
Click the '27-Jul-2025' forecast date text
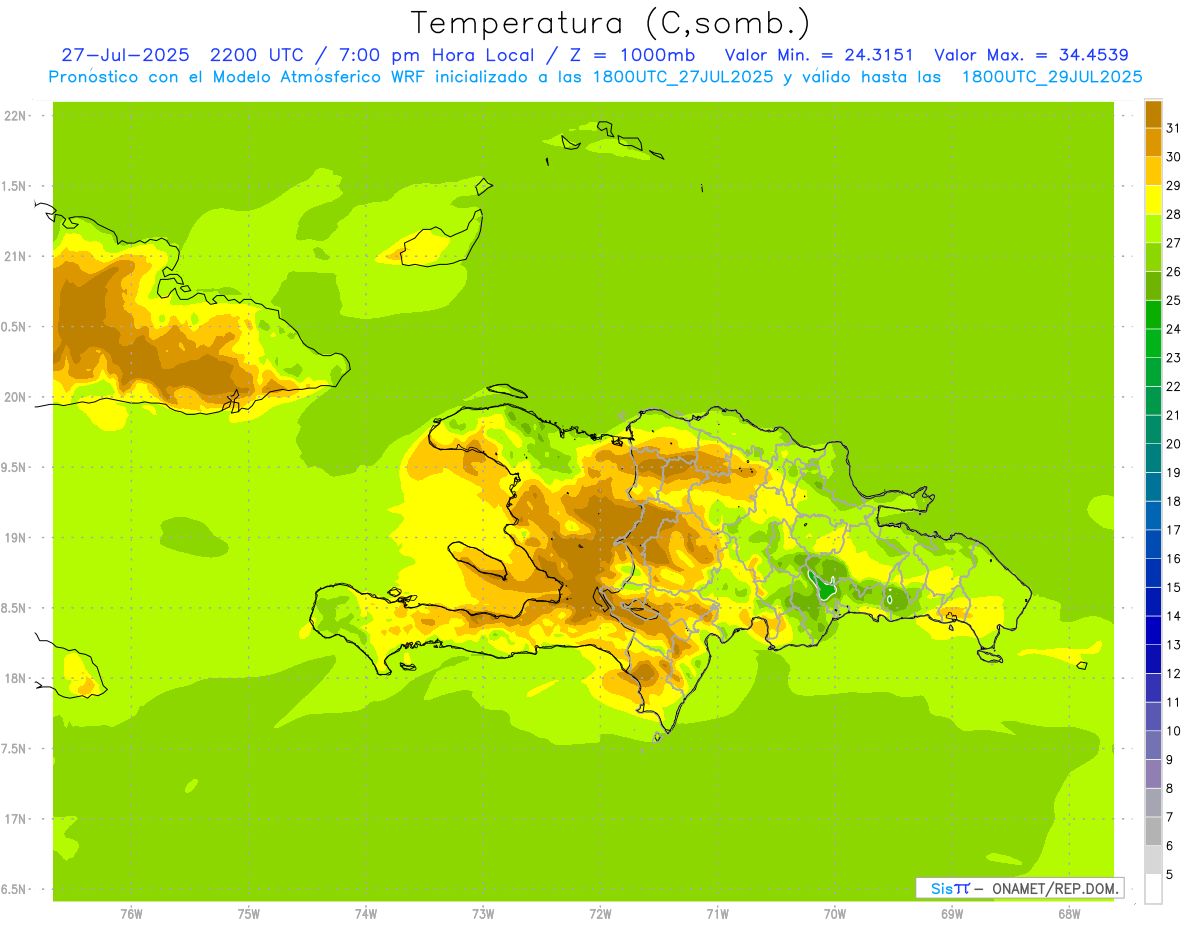[x=125, y=55]
